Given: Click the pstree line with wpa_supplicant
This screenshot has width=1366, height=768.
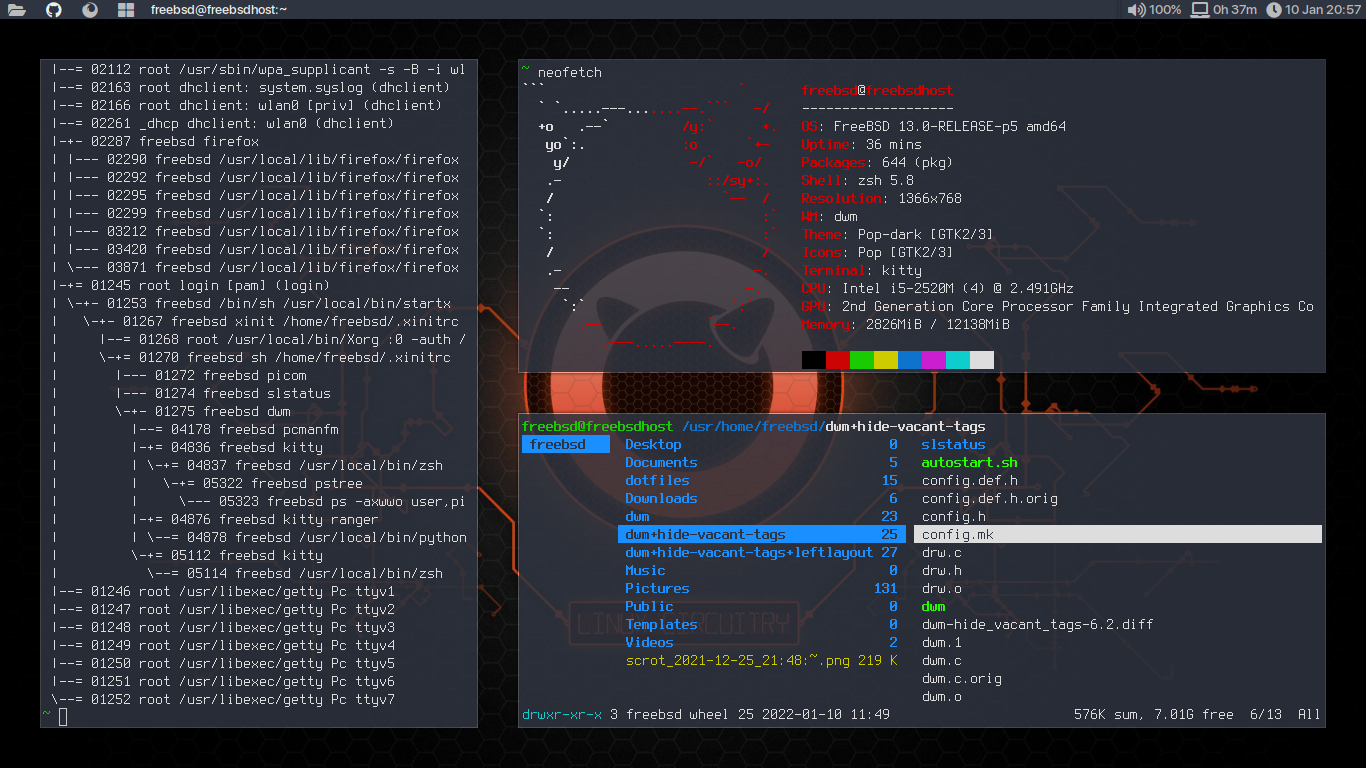Looking at the screenshot, I should (x=258, y=70).
